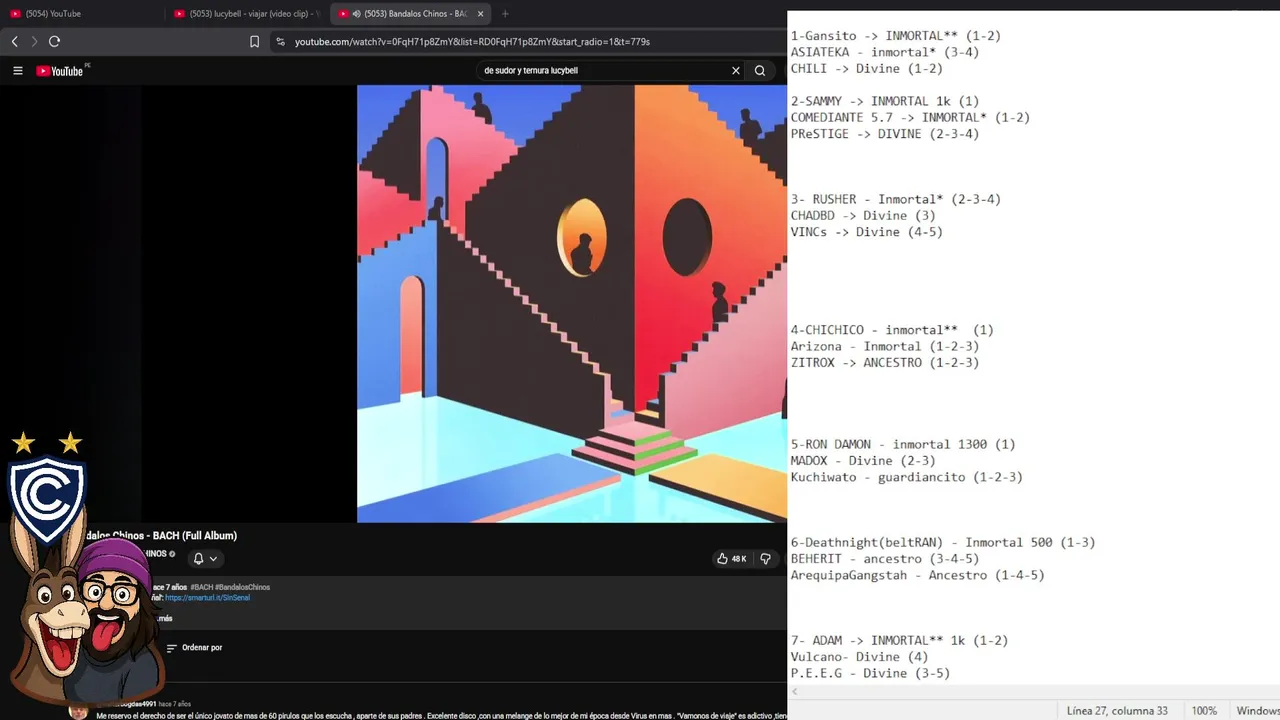
Task: Click the #BACH hashtag
Action: [202, 587]
